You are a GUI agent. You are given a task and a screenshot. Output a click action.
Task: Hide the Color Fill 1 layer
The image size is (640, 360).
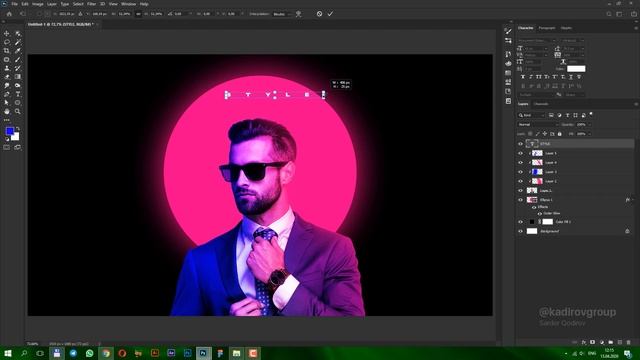click(520, 222)
